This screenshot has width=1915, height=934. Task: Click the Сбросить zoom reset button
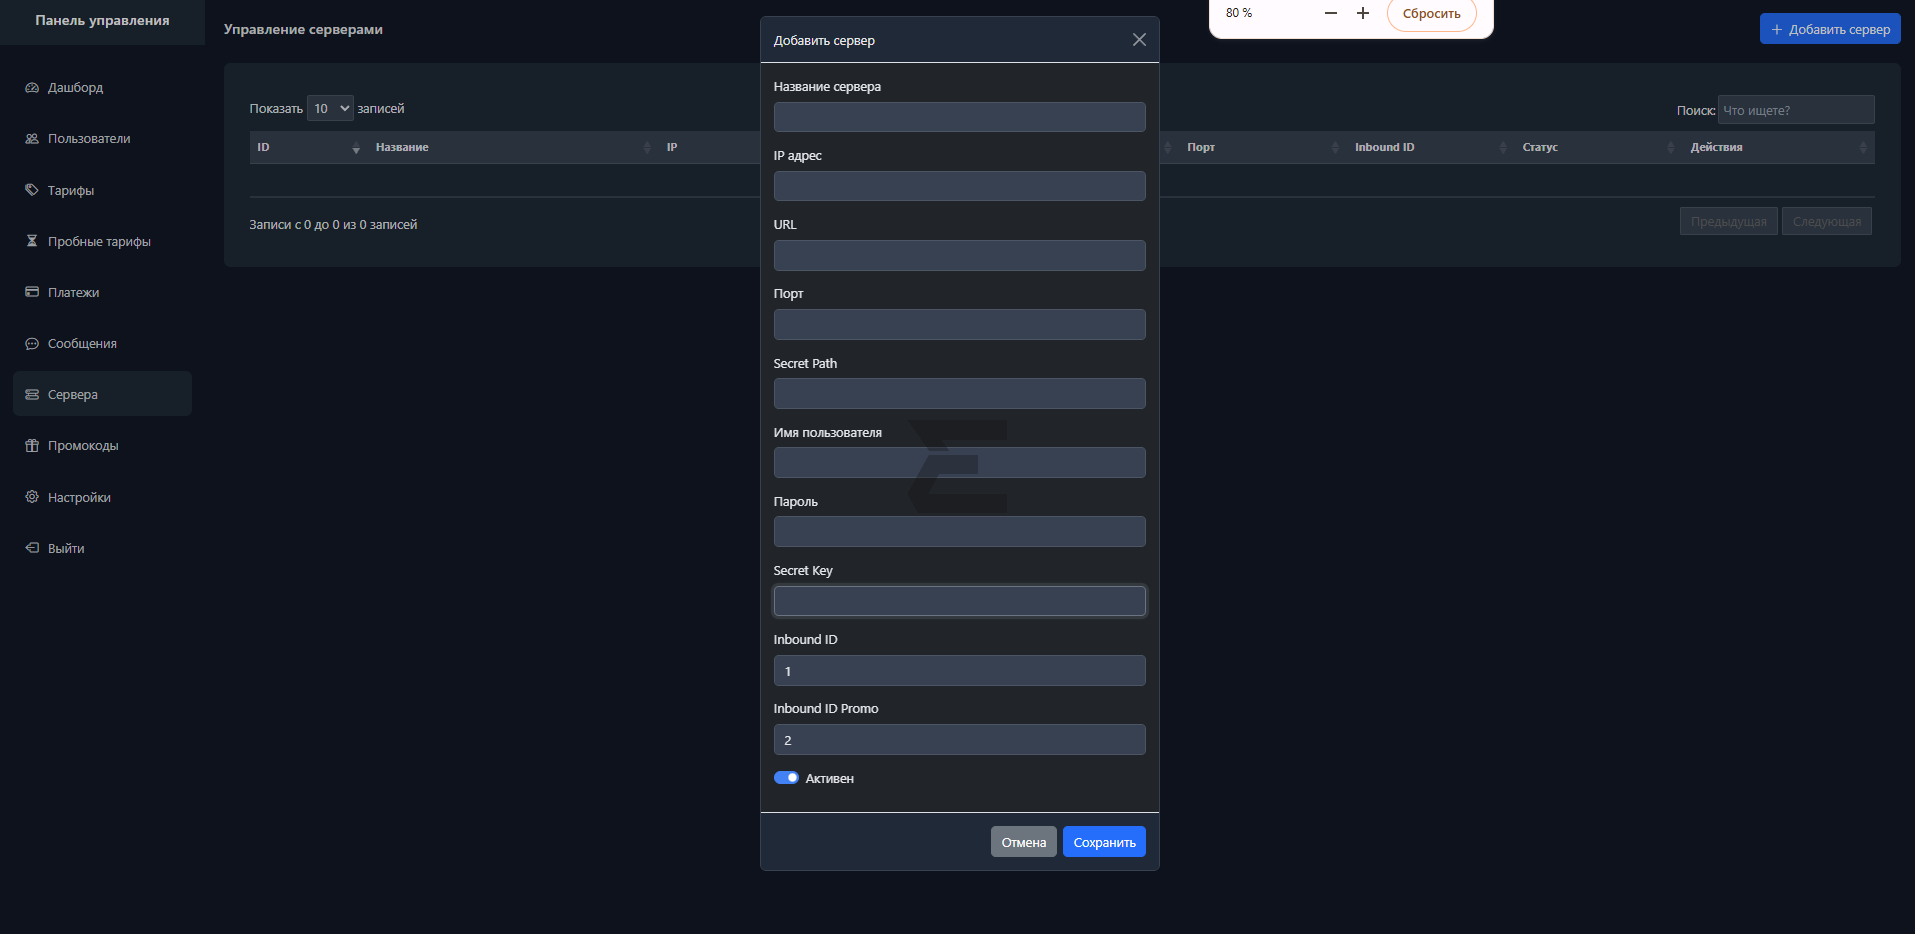[x=1431, y=14]
